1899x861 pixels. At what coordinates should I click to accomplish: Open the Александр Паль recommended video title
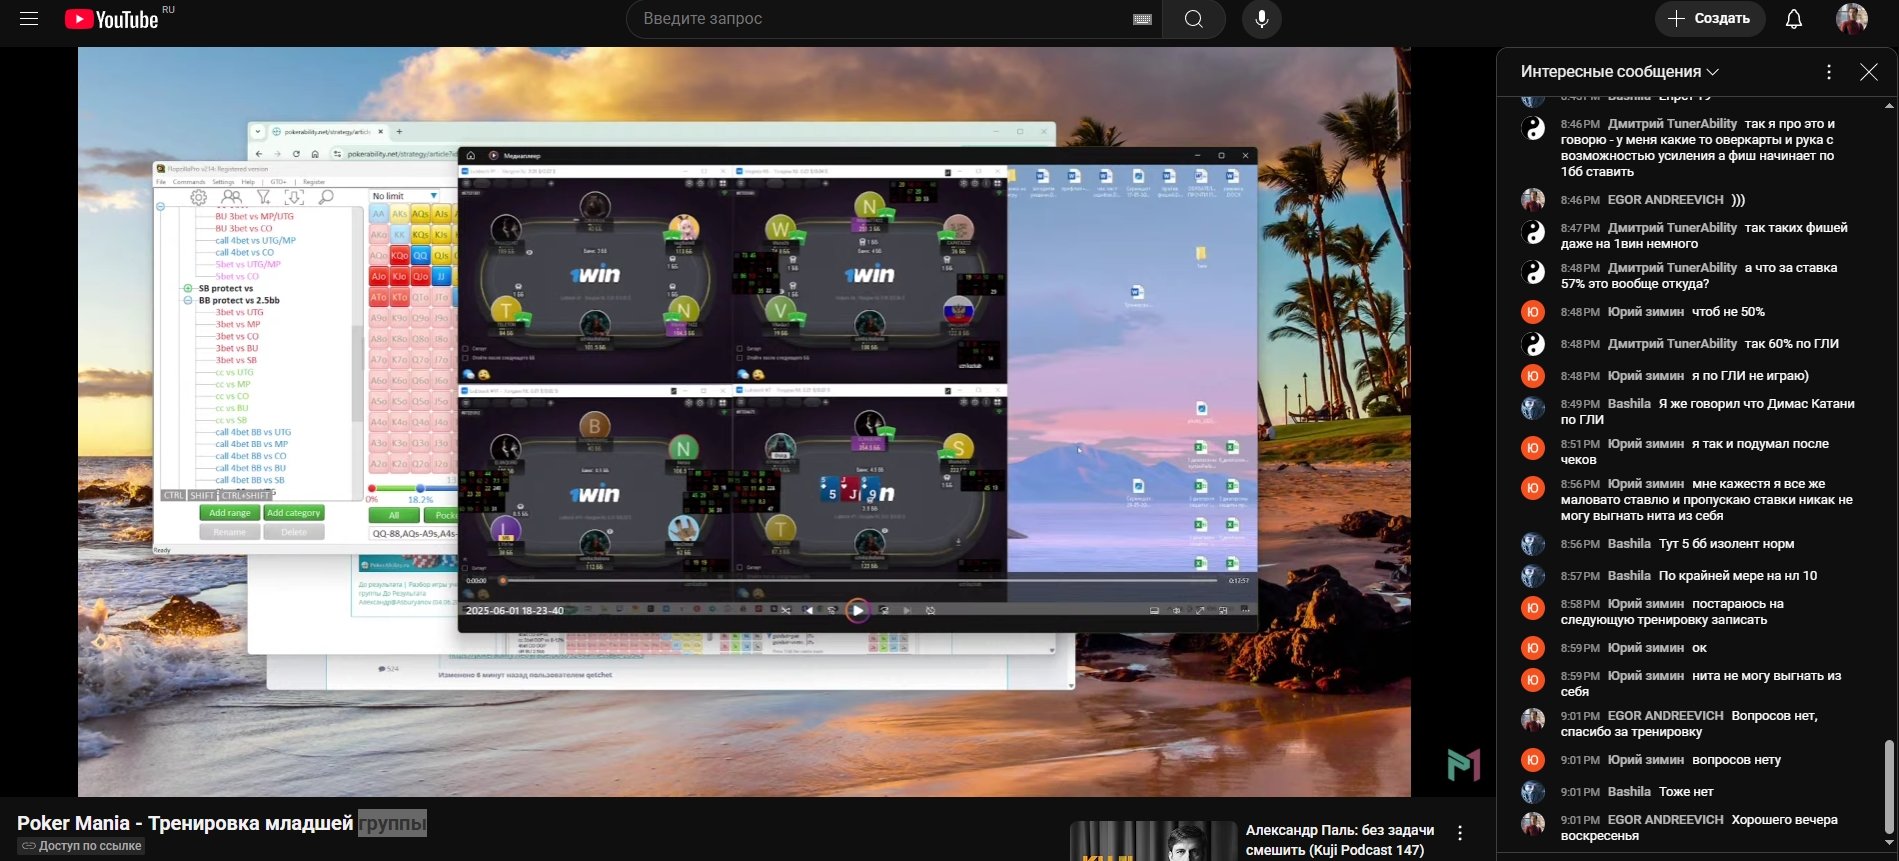1340,840
